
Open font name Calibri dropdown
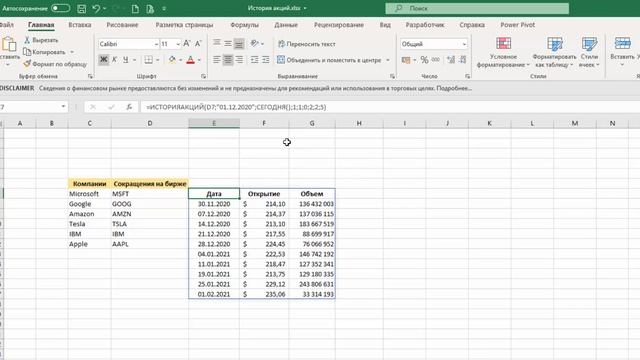tap(156, 44)
